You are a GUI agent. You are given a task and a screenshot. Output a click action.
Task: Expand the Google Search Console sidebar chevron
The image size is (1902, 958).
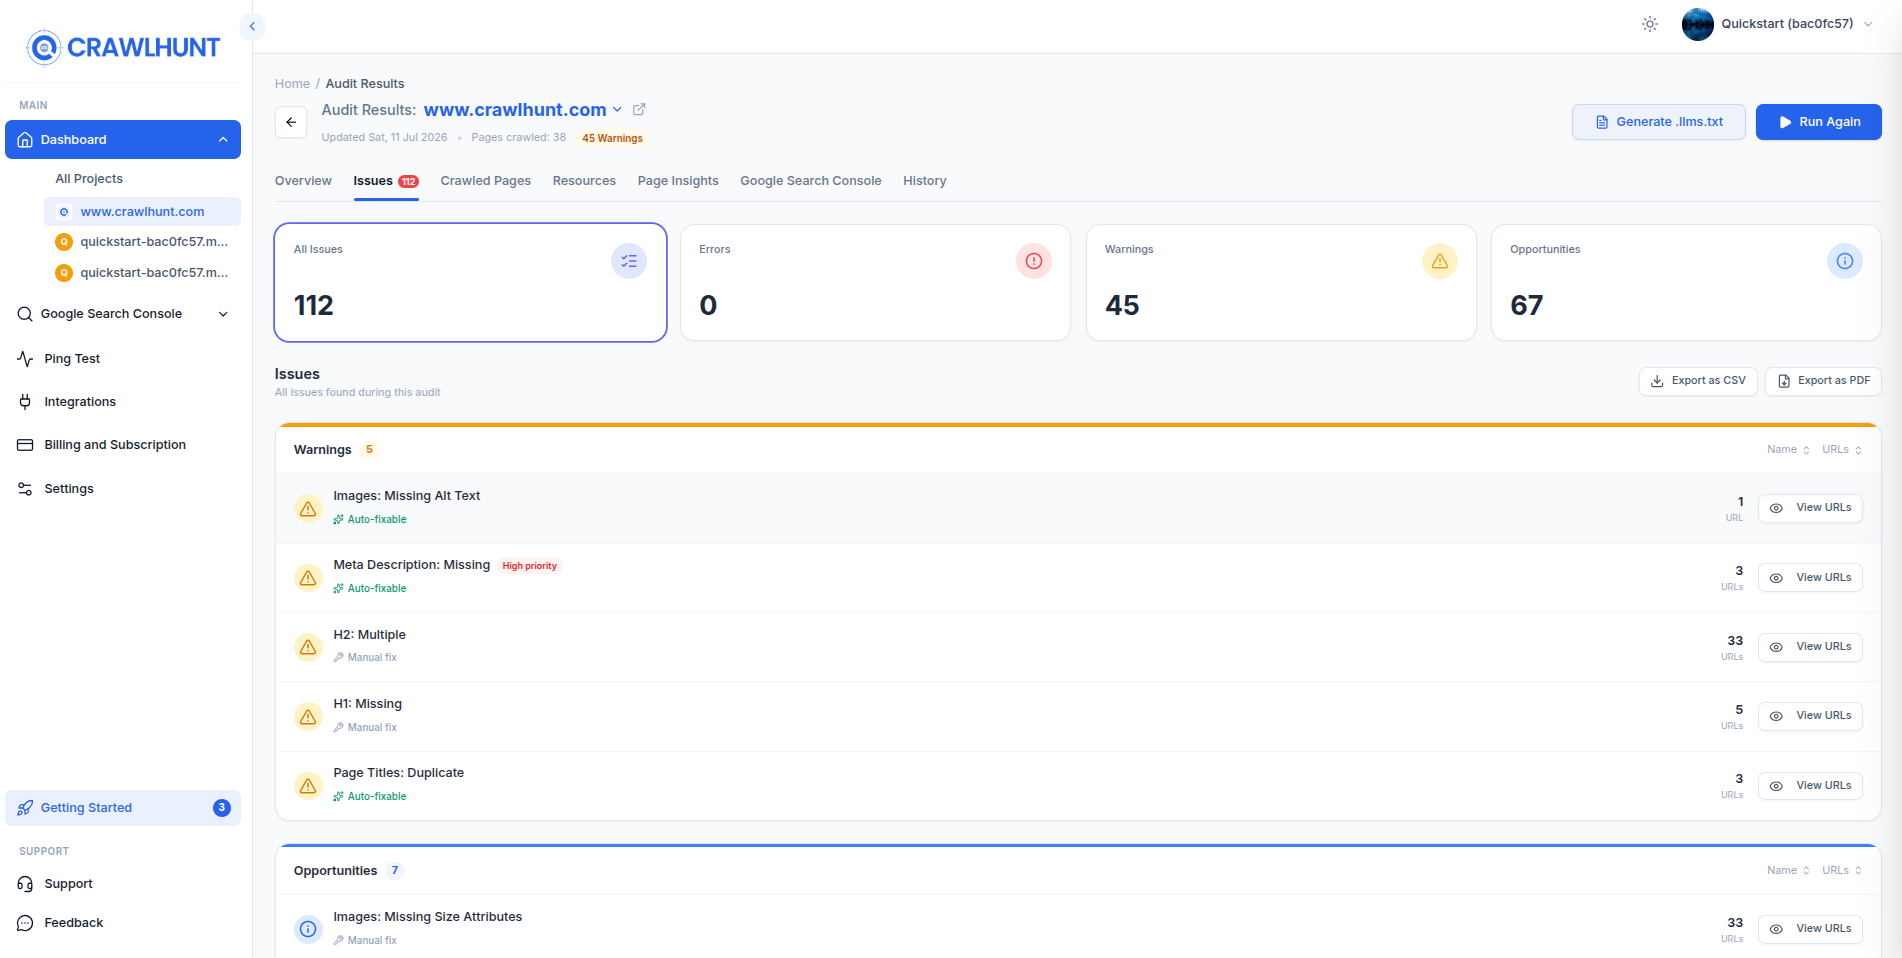(223, 314)
